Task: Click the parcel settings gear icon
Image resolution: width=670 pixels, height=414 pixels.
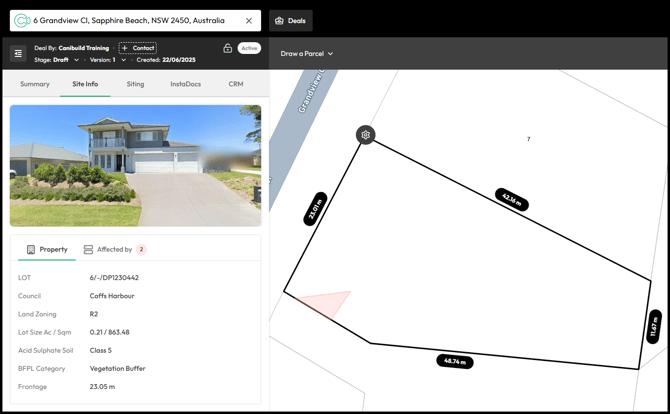Action: coord(366,135)
